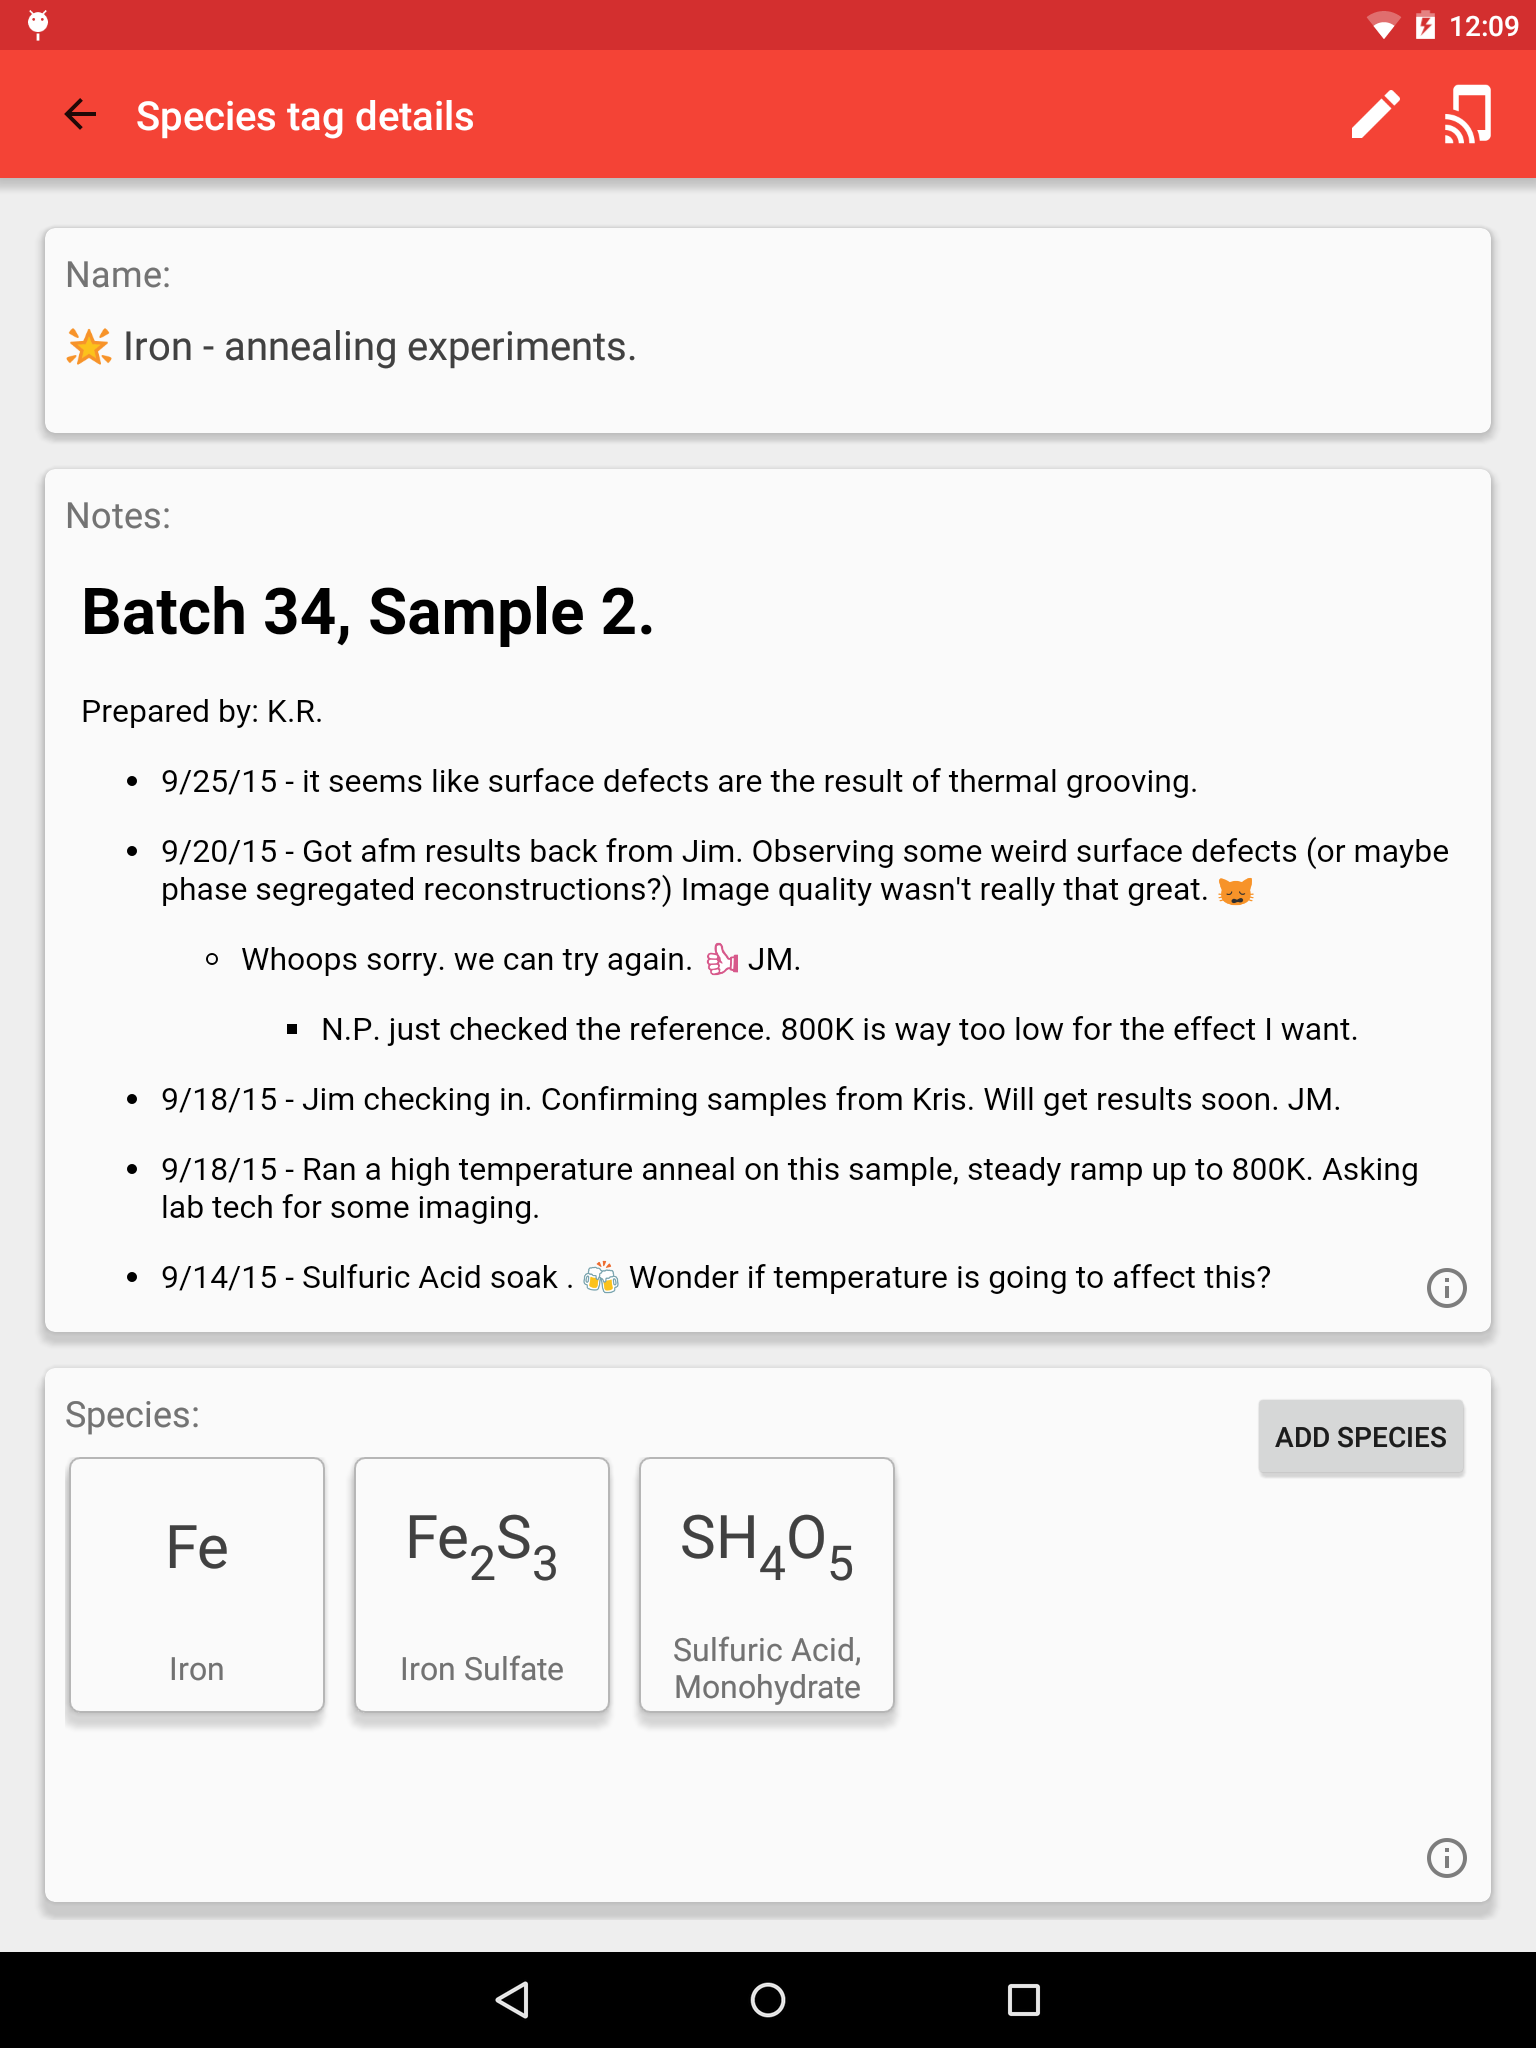The height and width of the screenshot is (2048, 1536).
Task: Click ADD SPECIES button
Action: point(1360,1437)
